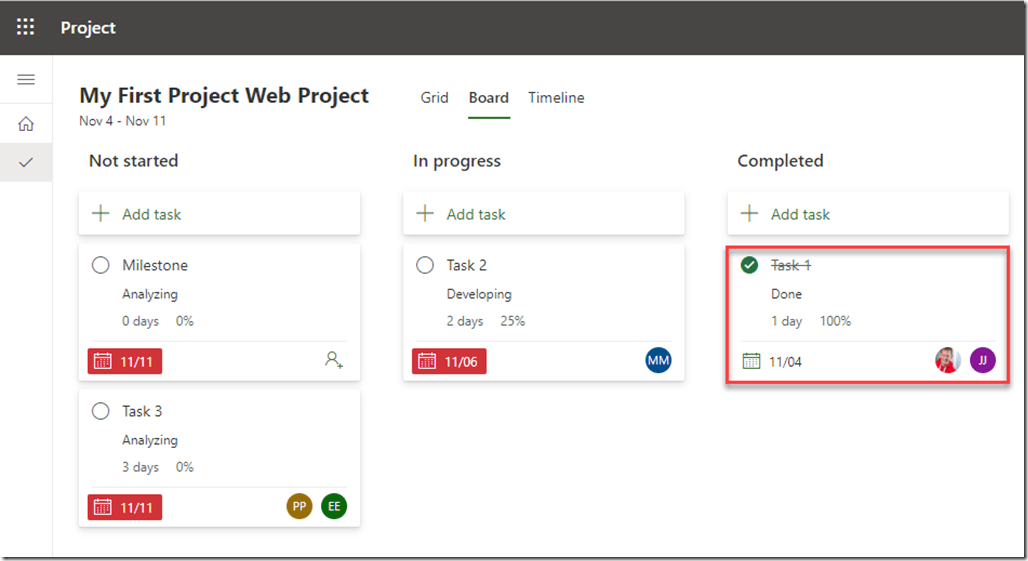The image size is (1028, 561).
Task: Open the 11/06 due date on Task 2
Action: click(449, 361)
